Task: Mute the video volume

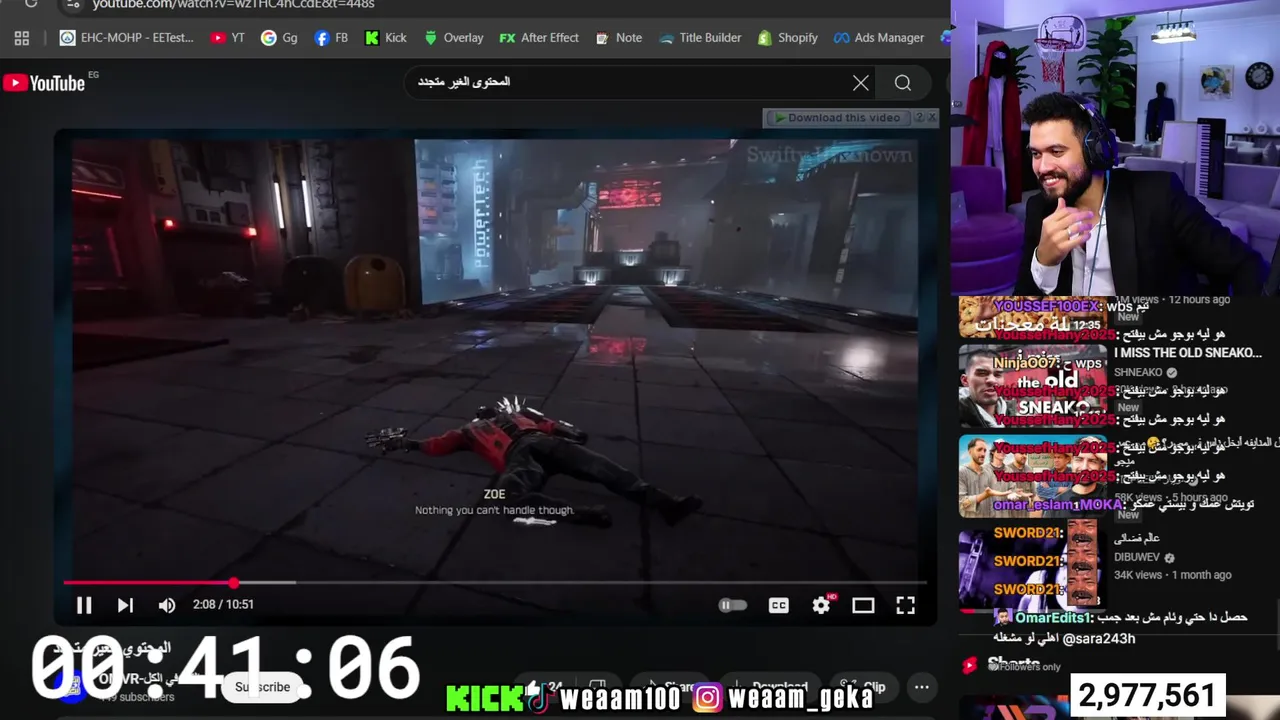Action: (x=167, y=605)
